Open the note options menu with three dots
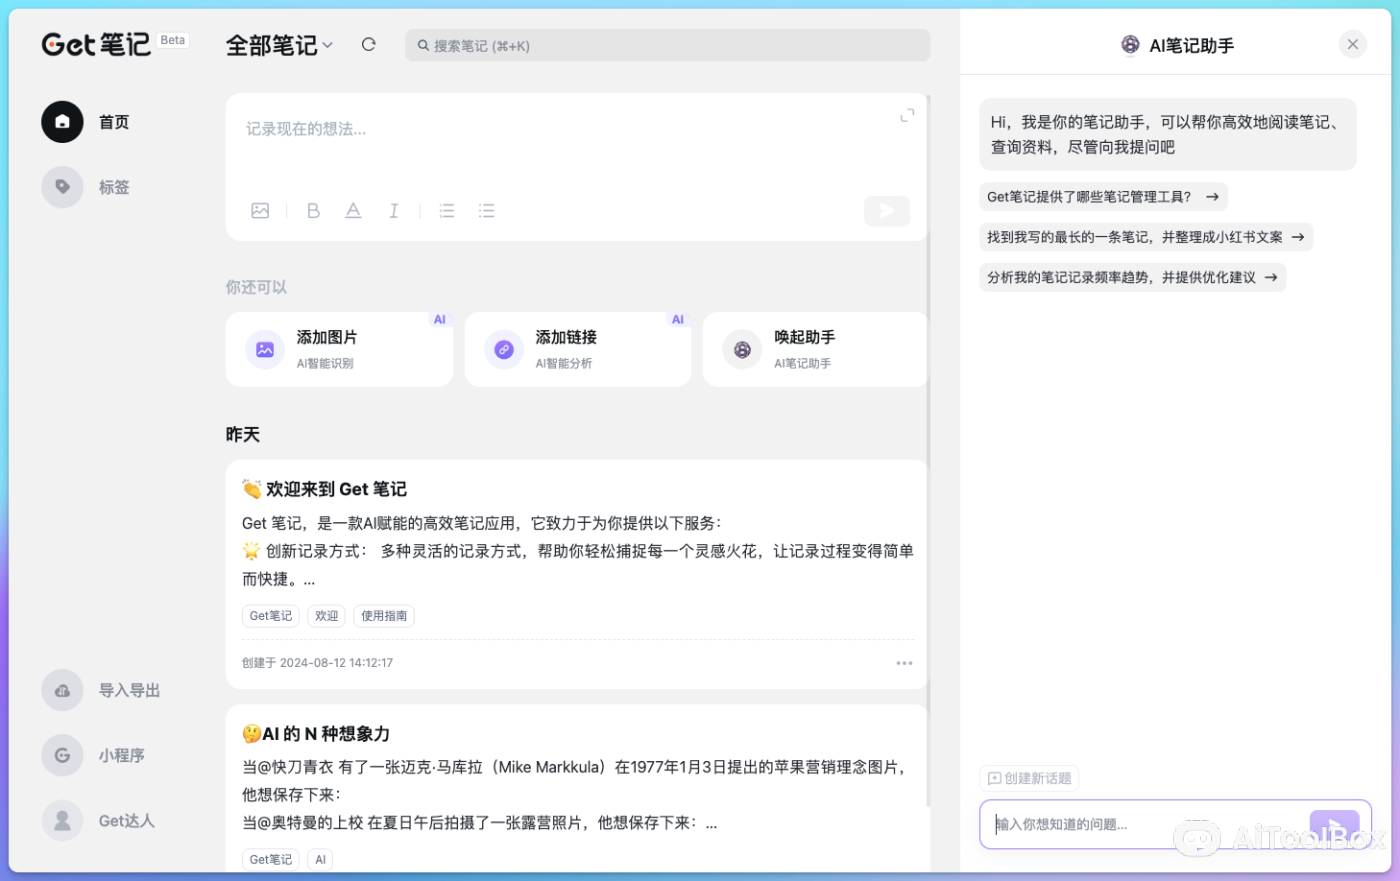The width and height of the screenshot is (1400, 881). pyautogui.click(x=904, y=662)
